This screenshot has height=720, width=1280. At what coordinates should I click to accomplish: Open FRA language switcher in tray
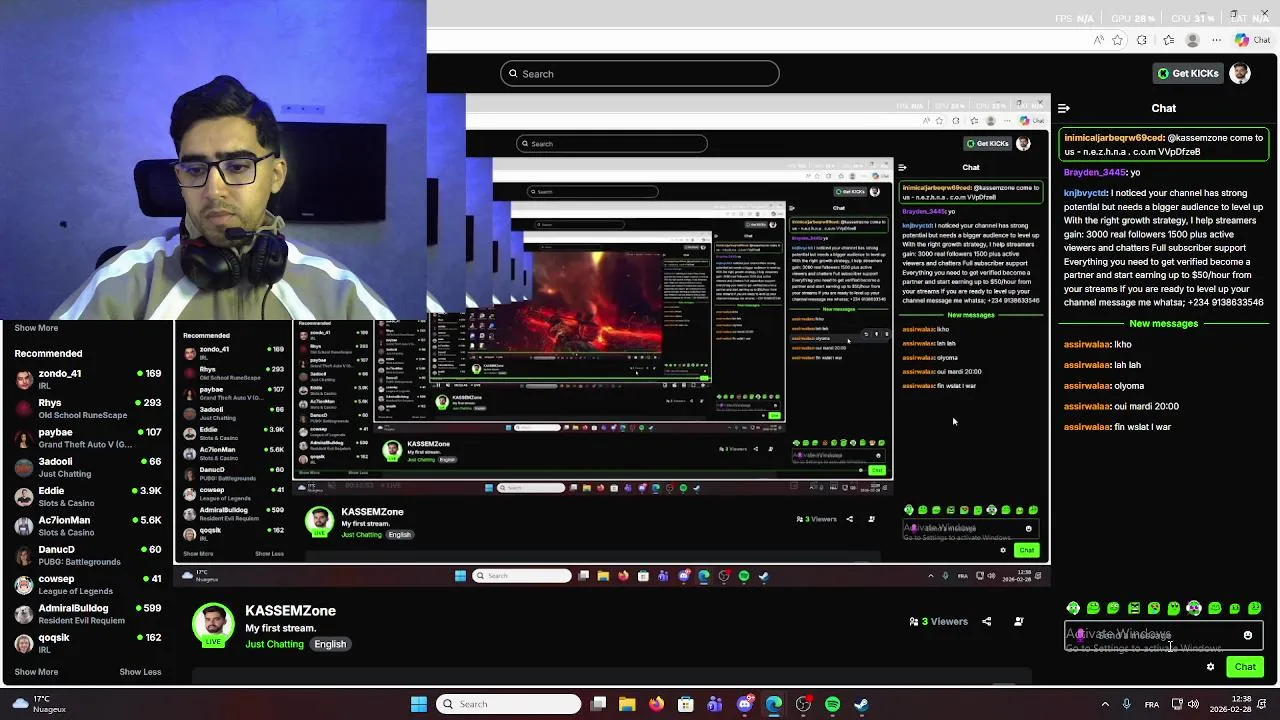[x=1152, y=704]
